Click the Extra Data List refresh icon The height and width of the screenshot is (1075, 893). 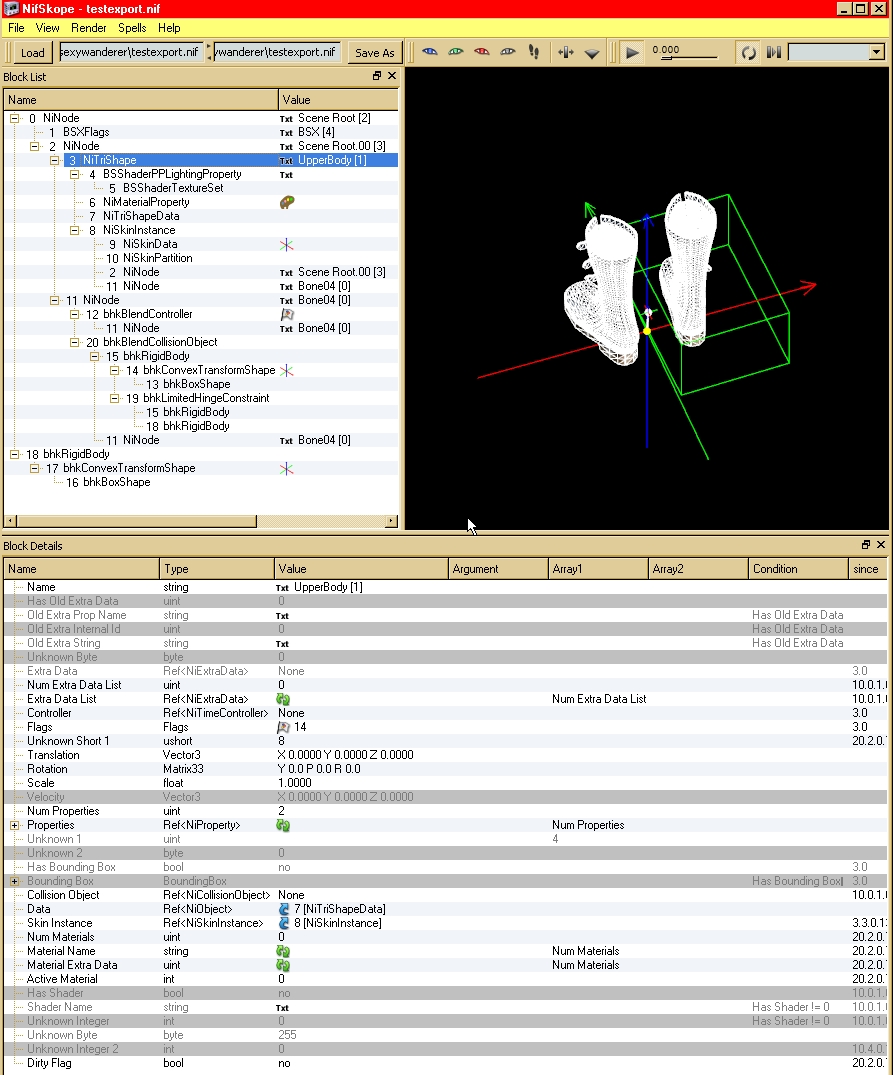(283, 699)
